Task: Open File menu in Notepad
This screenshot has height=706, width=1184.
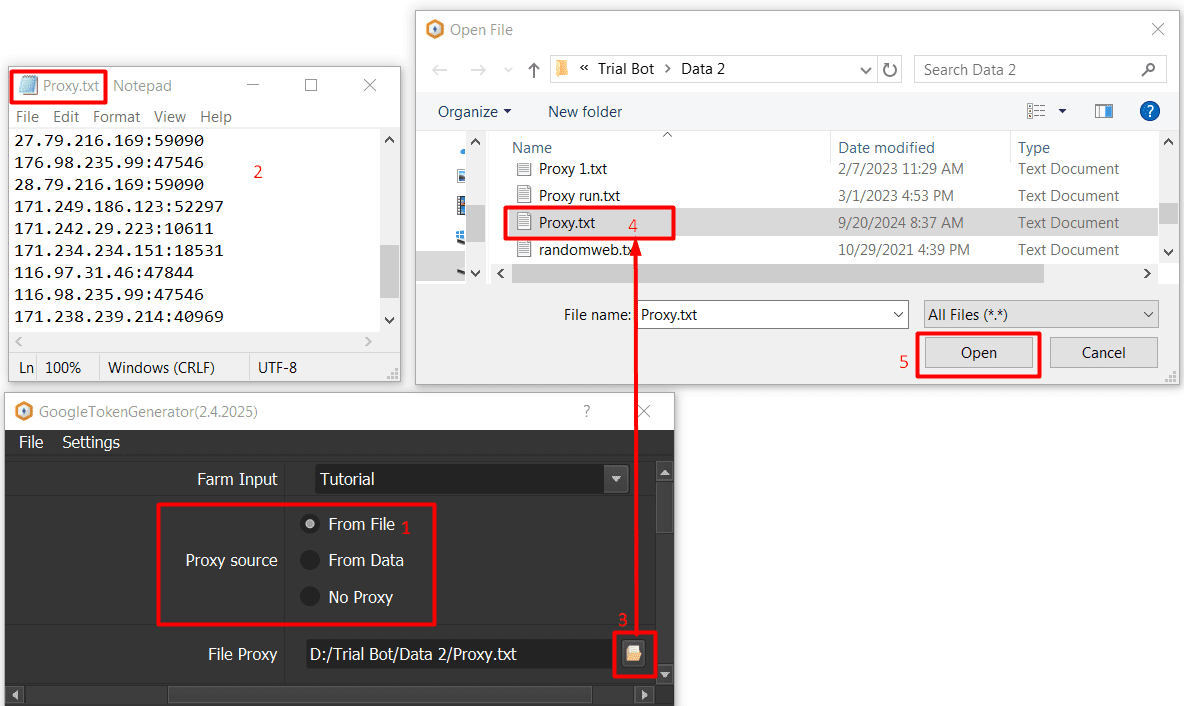Action: click(27, 116)
